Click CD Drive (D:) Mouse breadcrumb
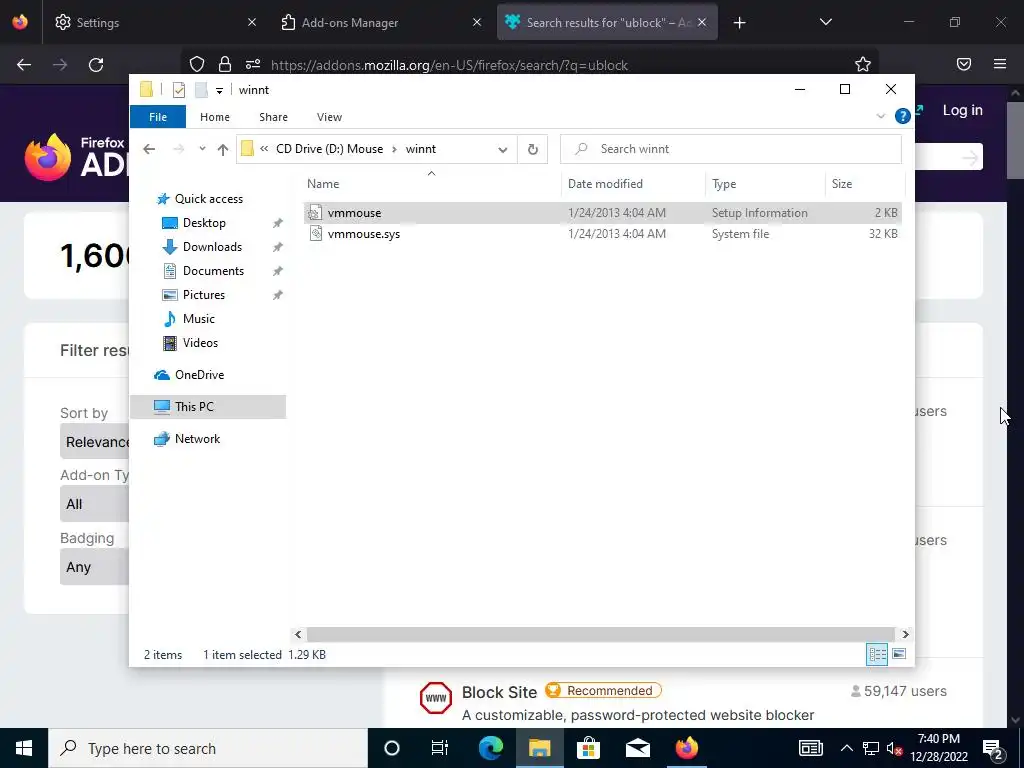 click(x=329, y=149)
